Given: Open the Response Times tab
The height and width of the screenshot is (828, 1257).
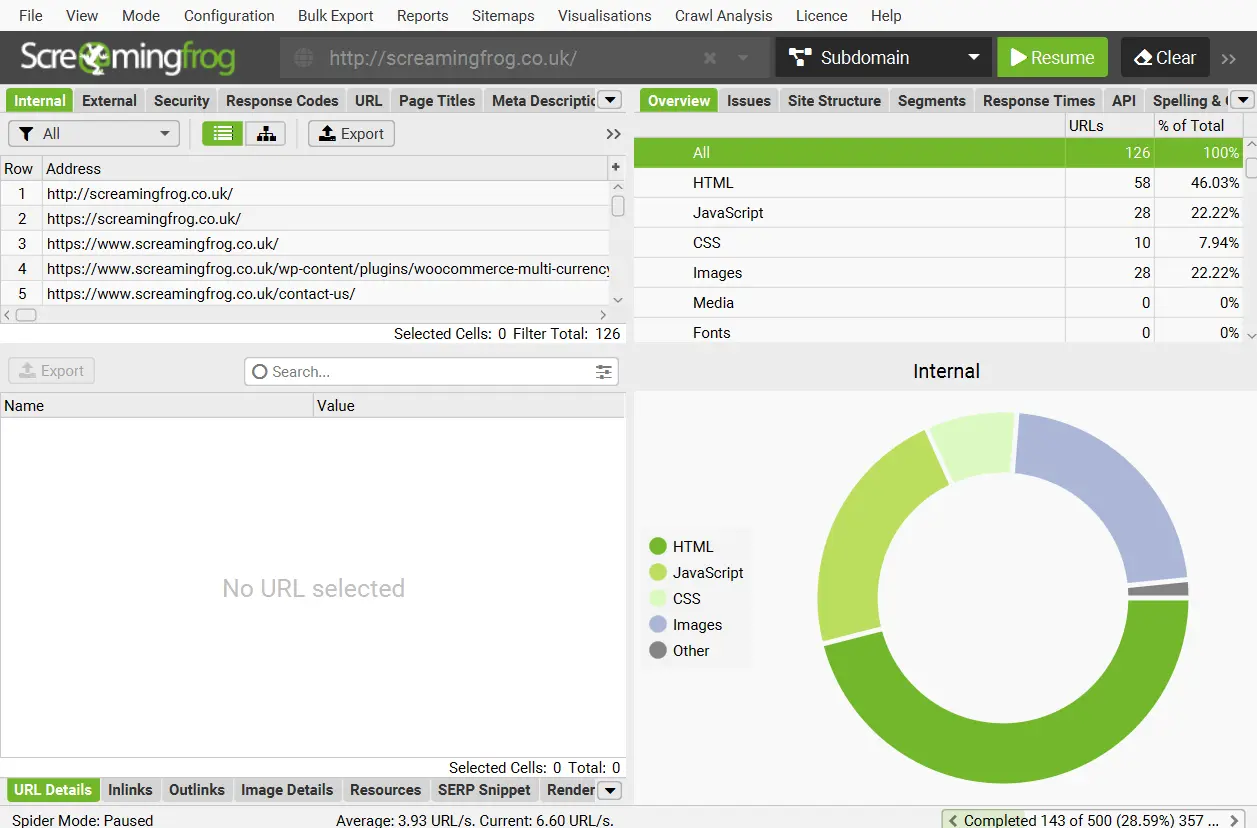Looking at the screenshot, I should pyautogui.click(x=1039, y=100).
